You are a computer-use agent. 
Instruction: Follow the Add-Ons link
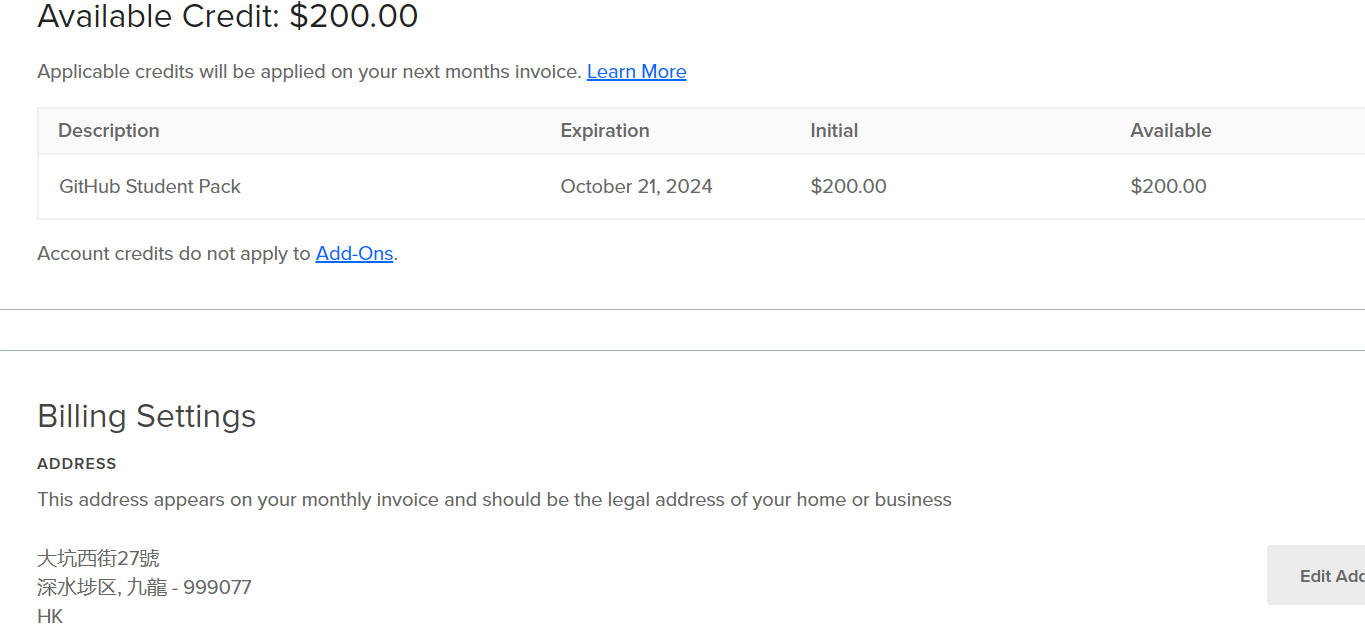point(354,254)
